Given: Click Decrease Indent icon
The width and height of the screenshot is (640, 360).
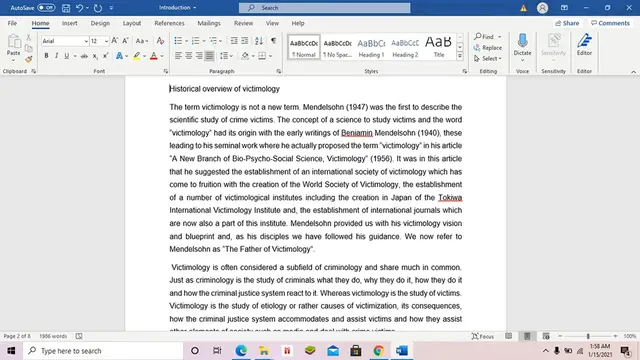Looking at the screenshot, I should point(234,40).
